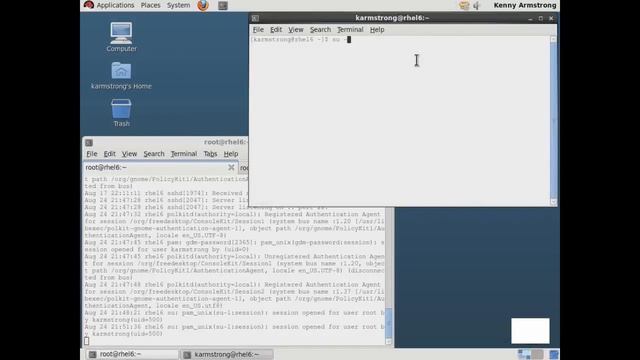640x360 pixels.
Task: Open the Computer desktop icon
Action: click(x=121, y=37)
